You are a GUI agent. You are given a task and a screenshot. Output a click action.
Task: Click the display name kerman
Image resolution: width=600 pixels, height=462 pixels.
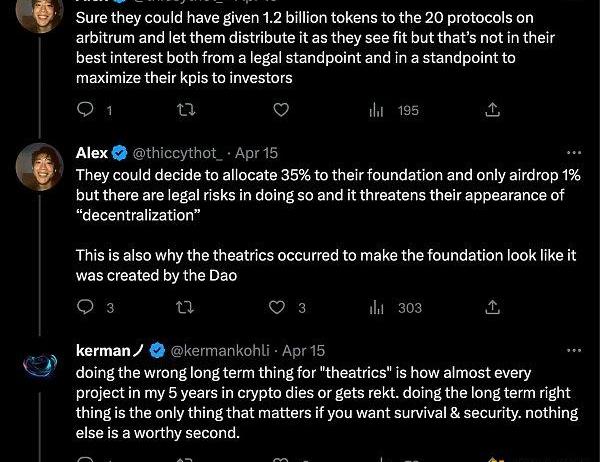104,351
